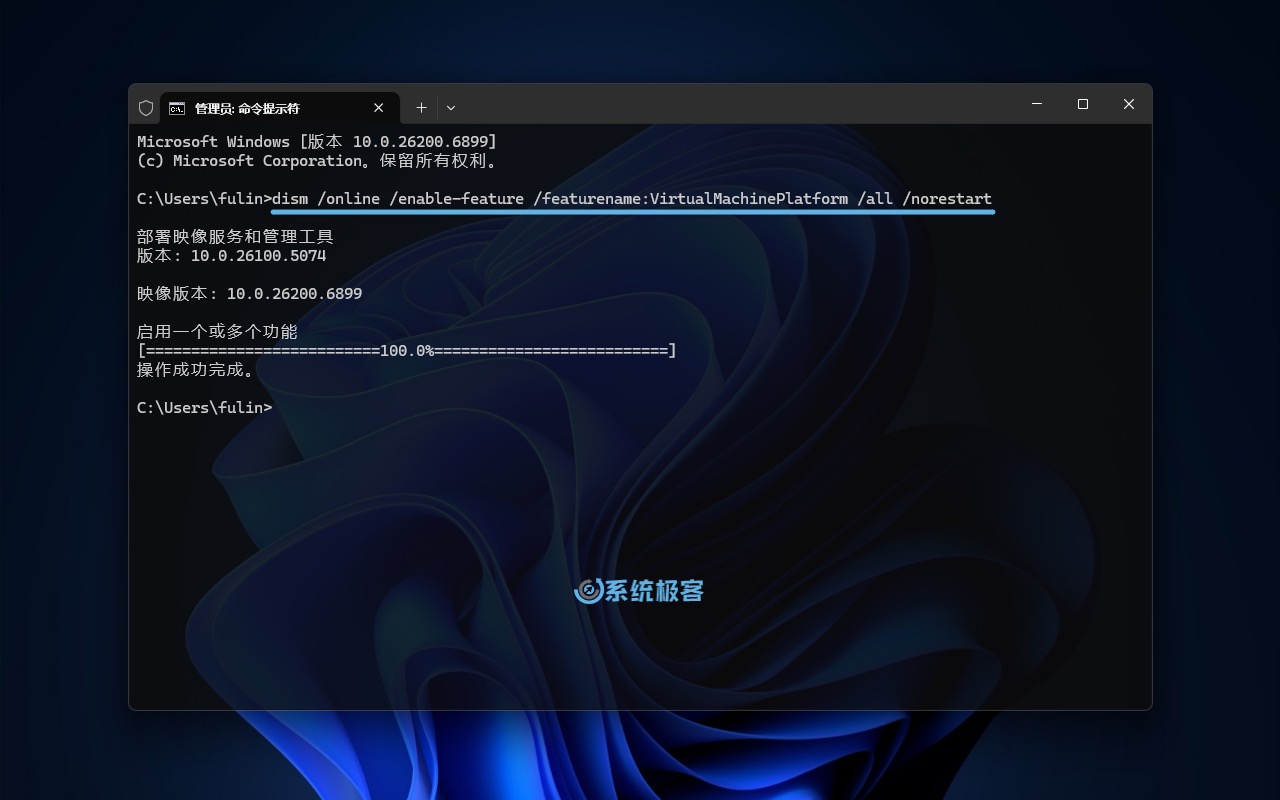Click the empty C:\Users\fulin> prompt line
1280x800 pixels.
(205, 408)
